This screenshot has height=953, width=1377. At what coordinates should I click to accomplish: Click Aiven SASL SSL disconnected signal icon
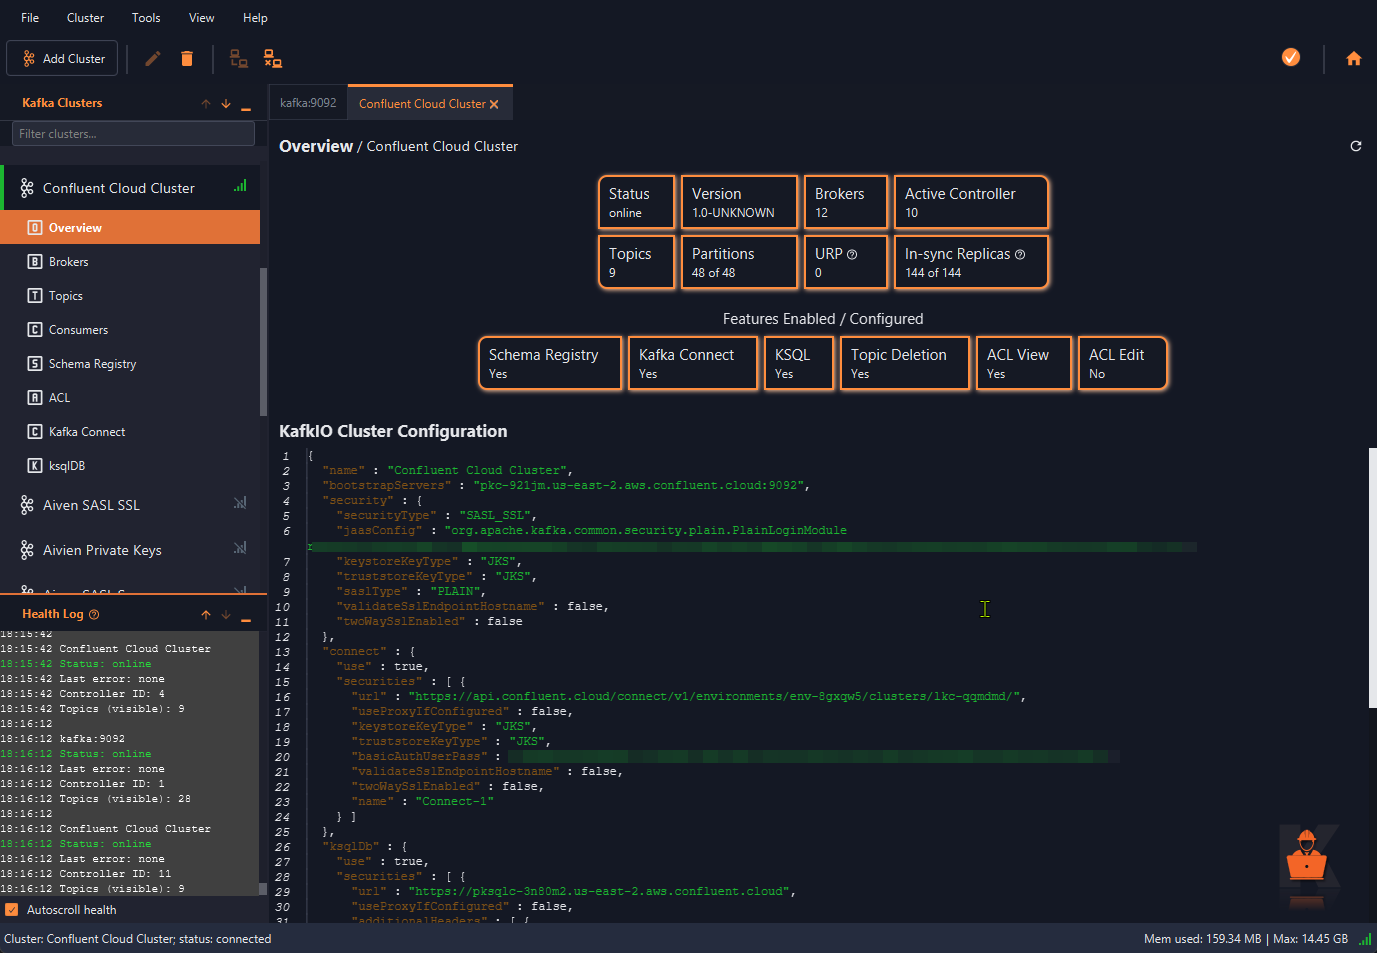(x=240, y=503)
